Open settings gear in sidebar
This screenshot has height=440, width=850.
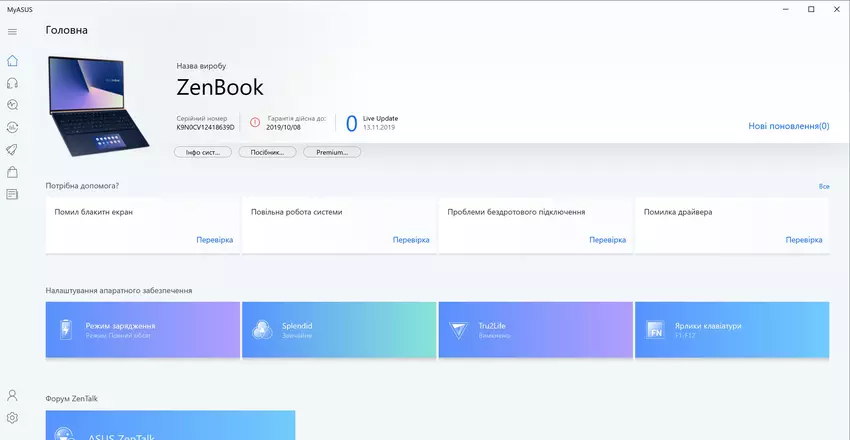point(12,418)
